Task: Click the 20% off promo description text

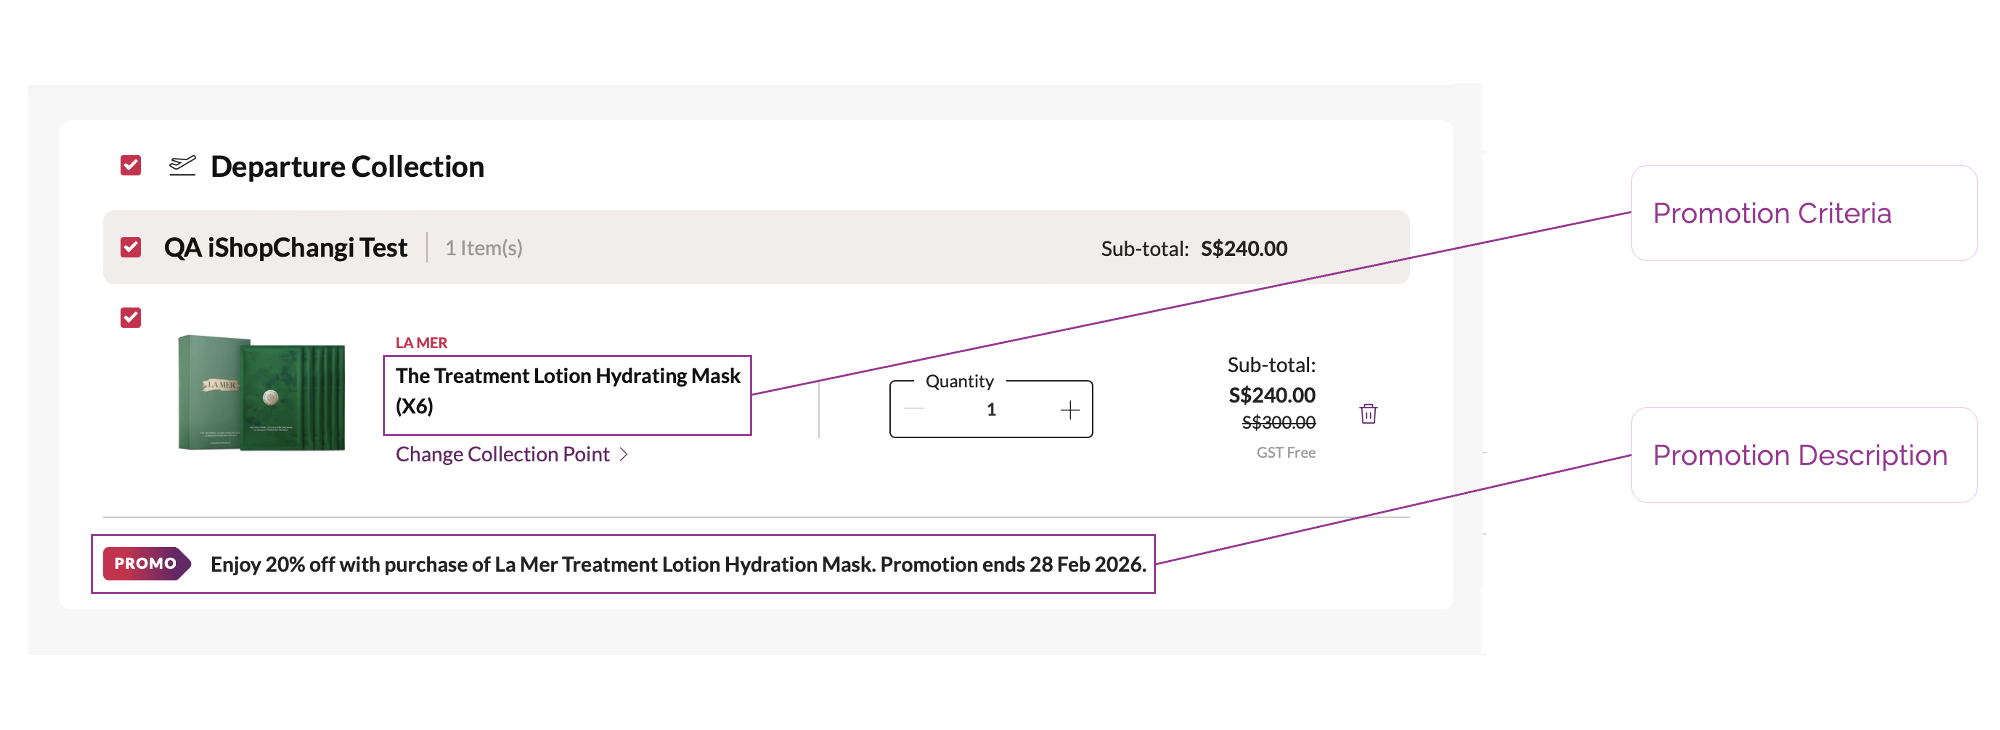Action: pyautogui.click(x=678, y=565)
